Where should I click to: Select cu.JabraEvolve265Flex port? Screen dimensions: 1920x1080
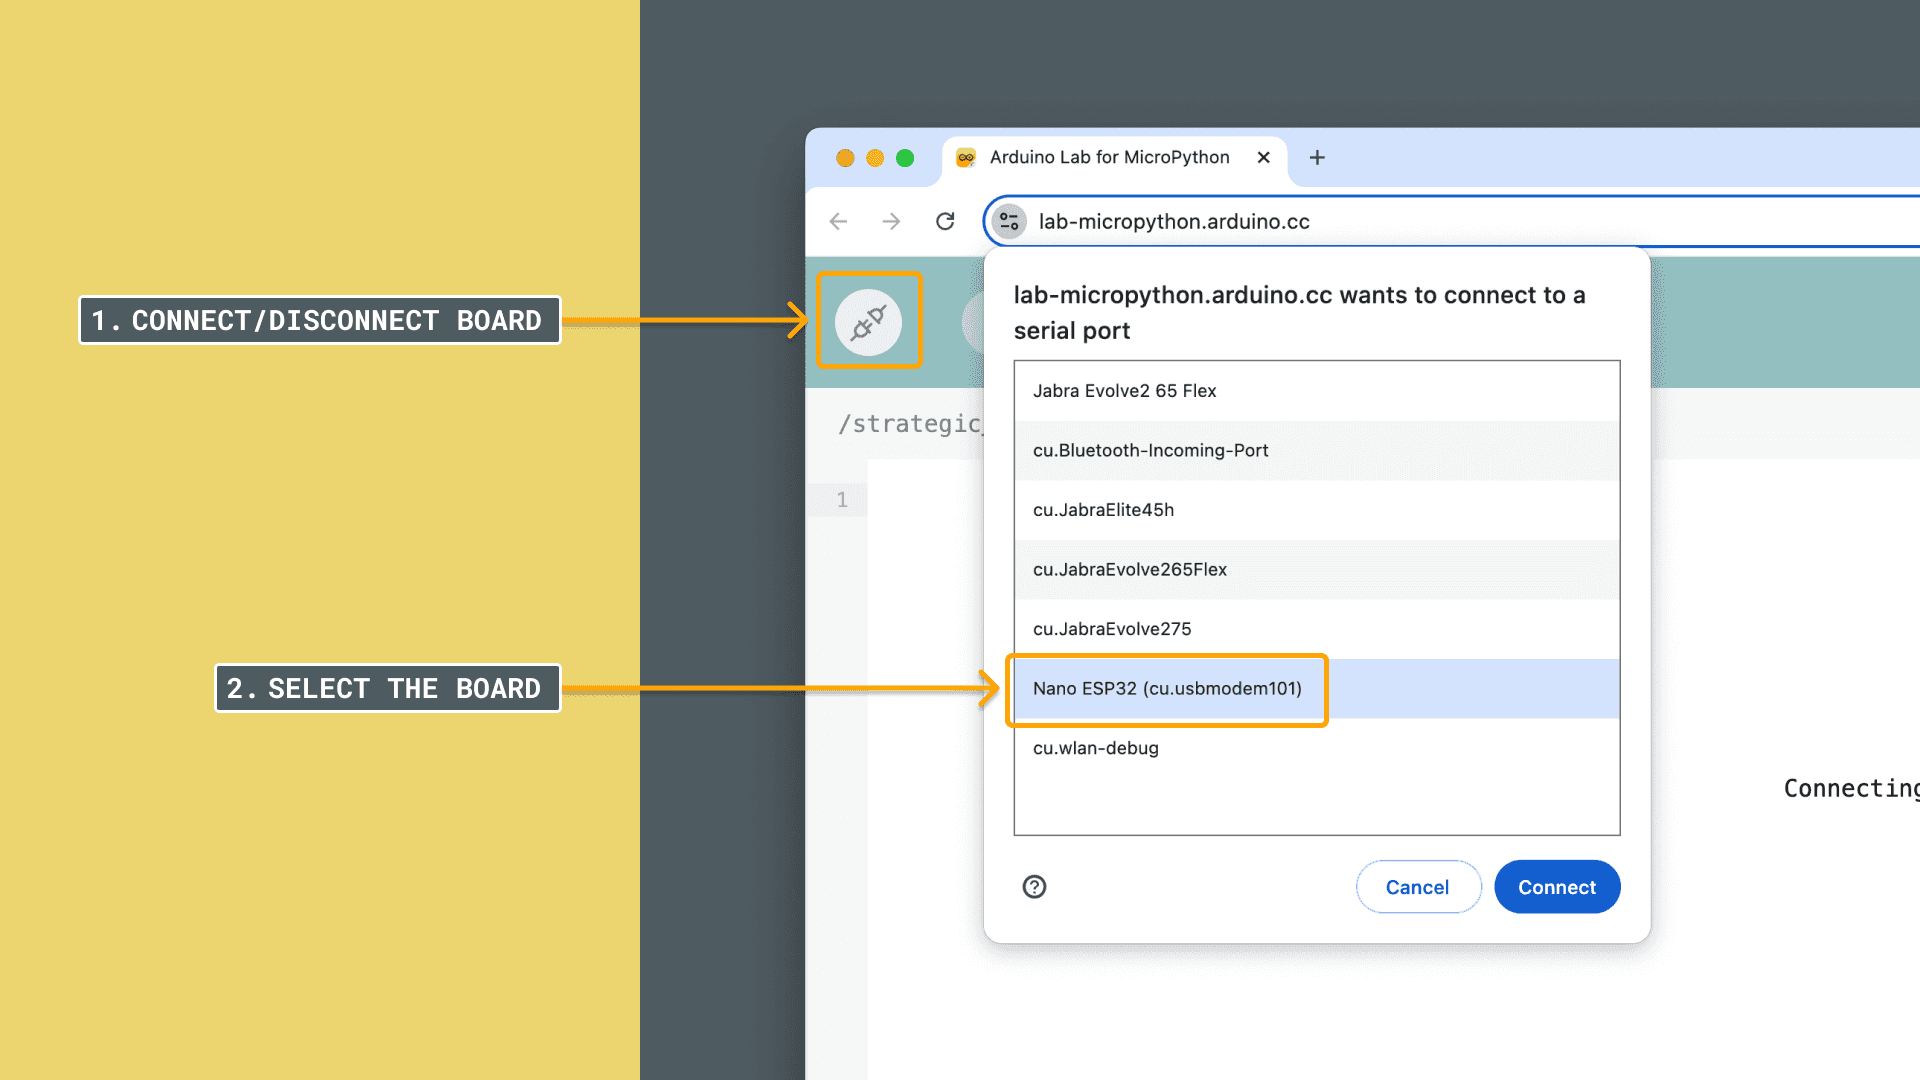[1129, 569]
